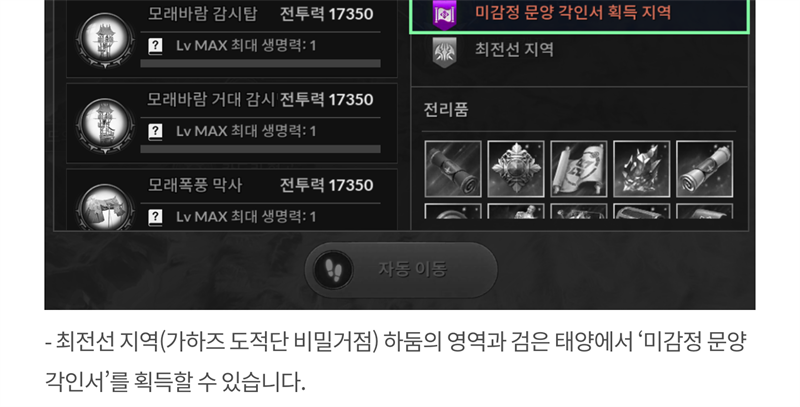Click the 모래바람 거대 감시 round portrait icon
This screenshot has height=407, width=800.
click(105, 125)
